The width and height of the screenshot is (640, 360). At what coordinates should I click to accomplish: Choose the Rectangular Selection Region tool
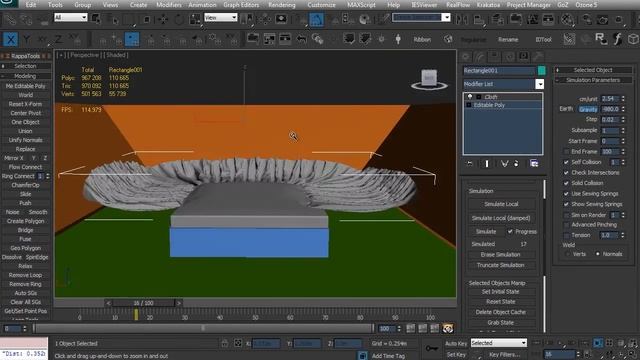pos(130,19)
